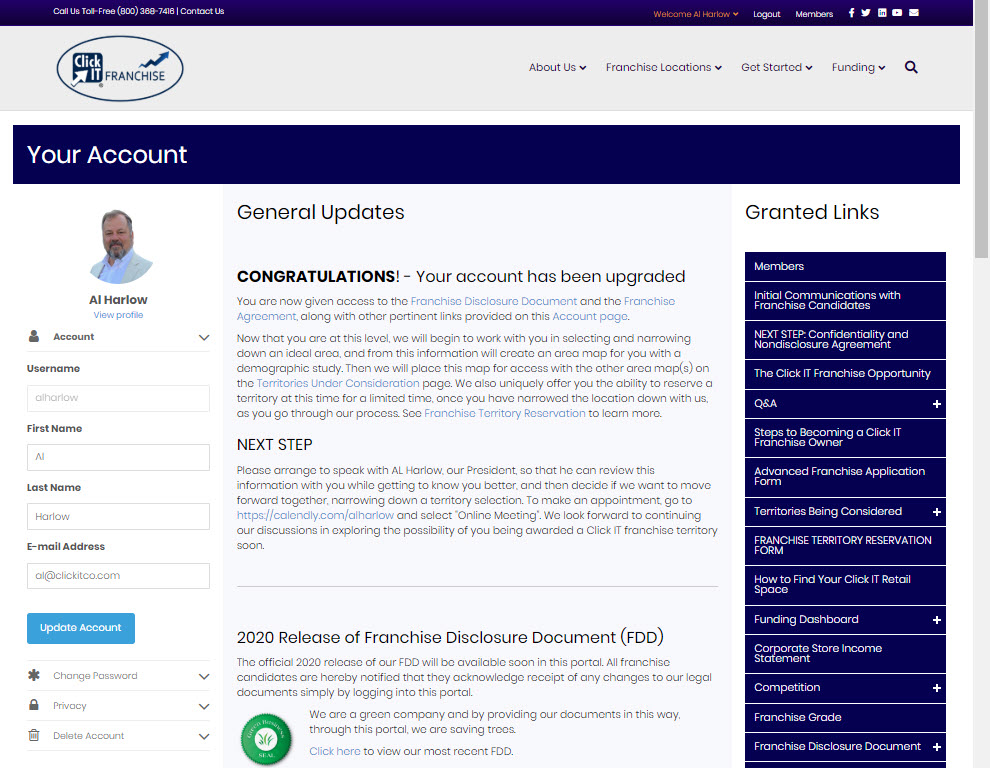Open Advanced Franchise Application Form
Screen dimensions: 990x768
click(845, 477)
